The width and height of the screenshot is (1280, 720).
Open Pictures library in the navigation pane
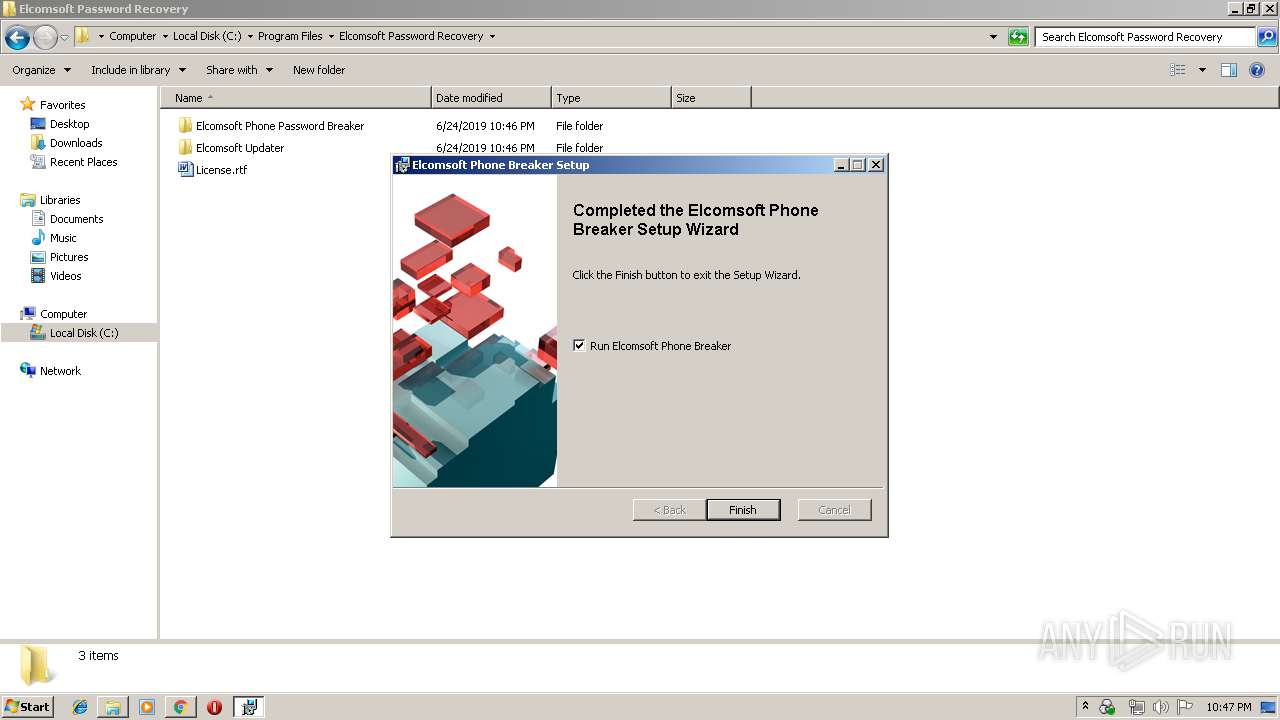(x=59, y=257)
